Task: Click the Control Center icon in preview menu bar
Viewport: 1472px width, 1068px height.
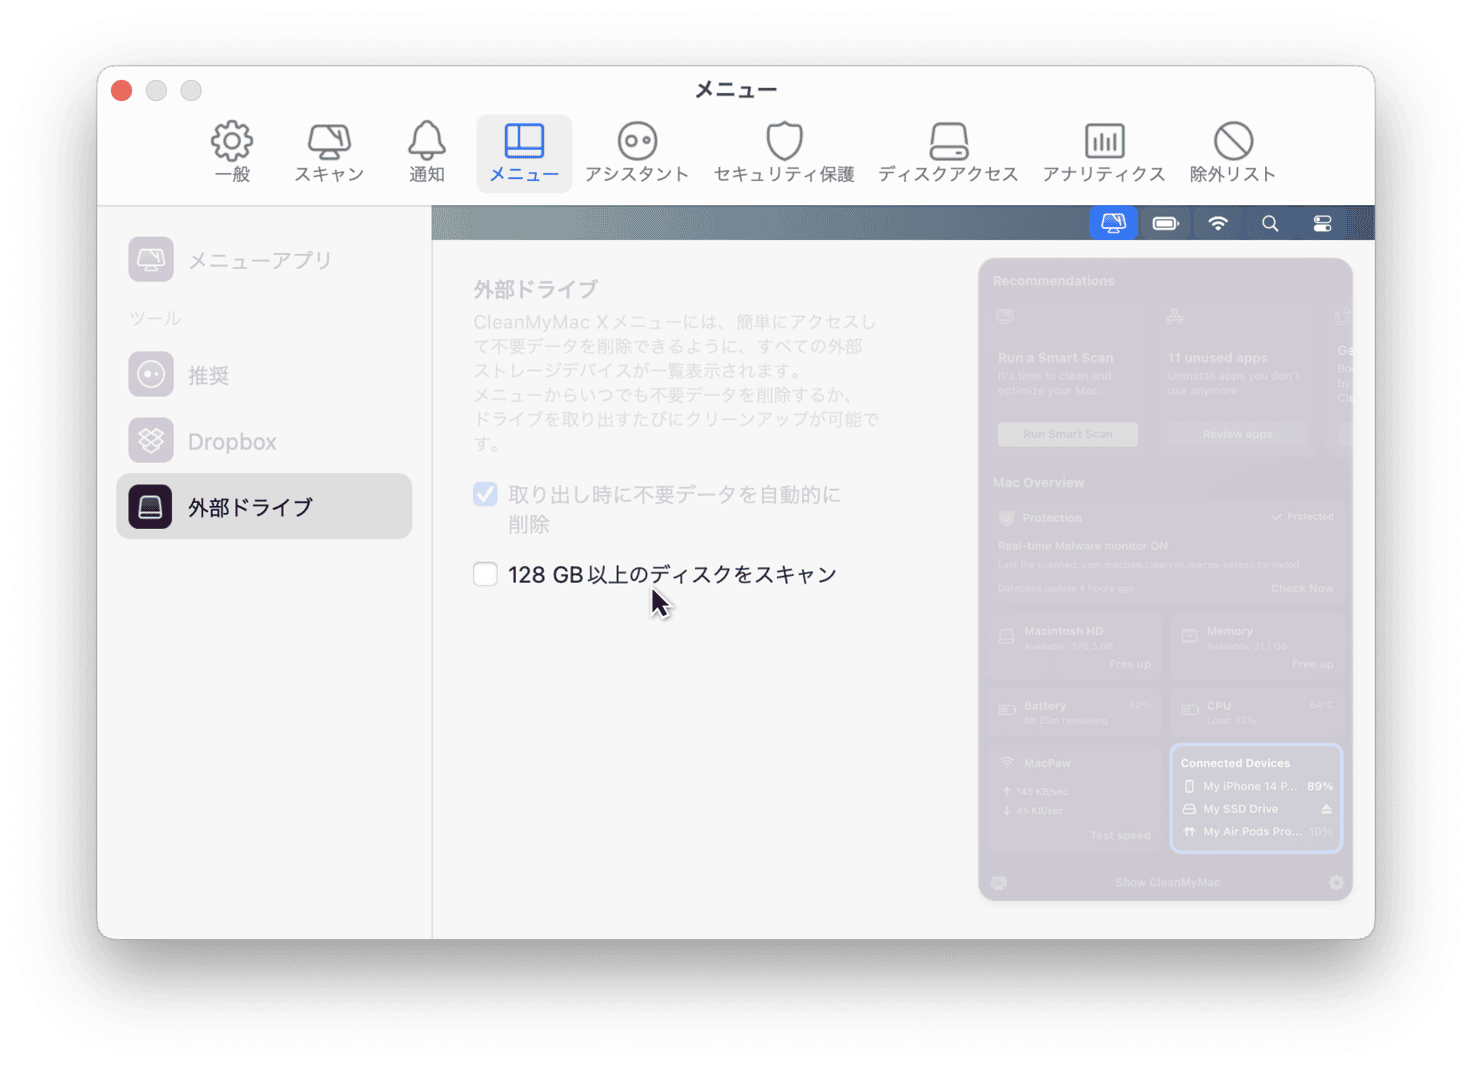Action: tap(1322, 223)
